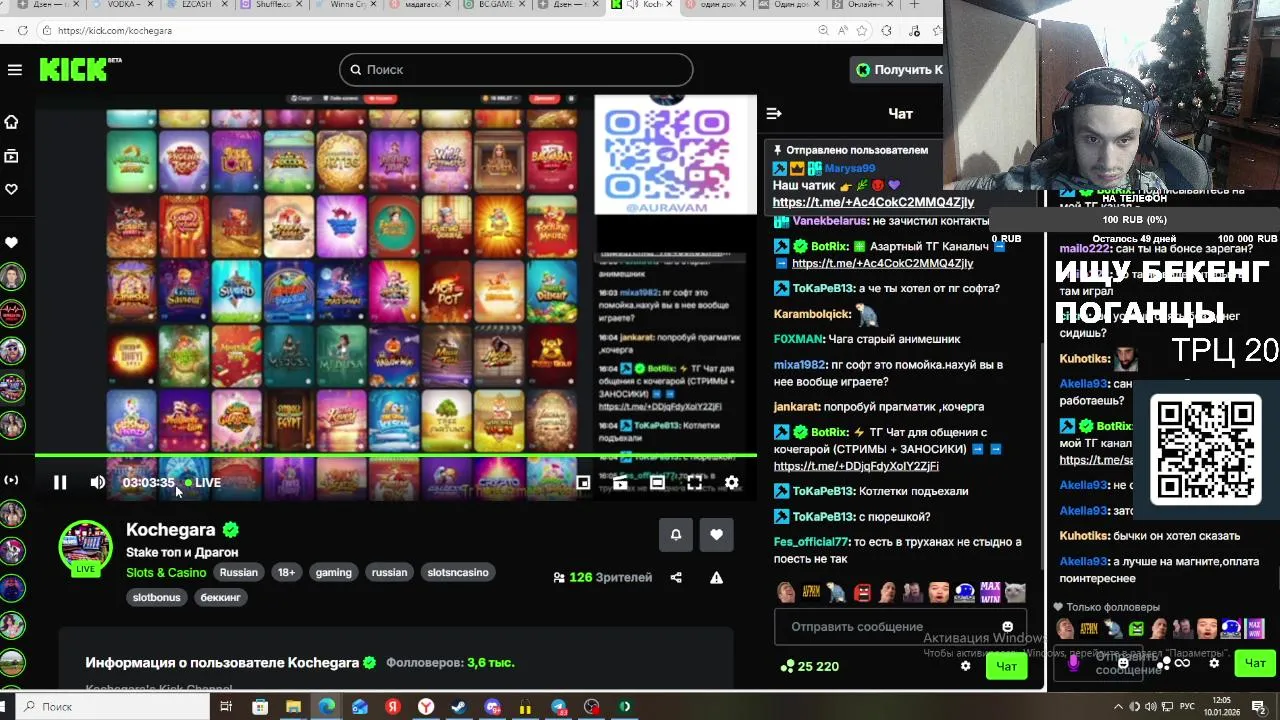Open the Windows notification center

pyautogui.click(x=1261, y=706)
